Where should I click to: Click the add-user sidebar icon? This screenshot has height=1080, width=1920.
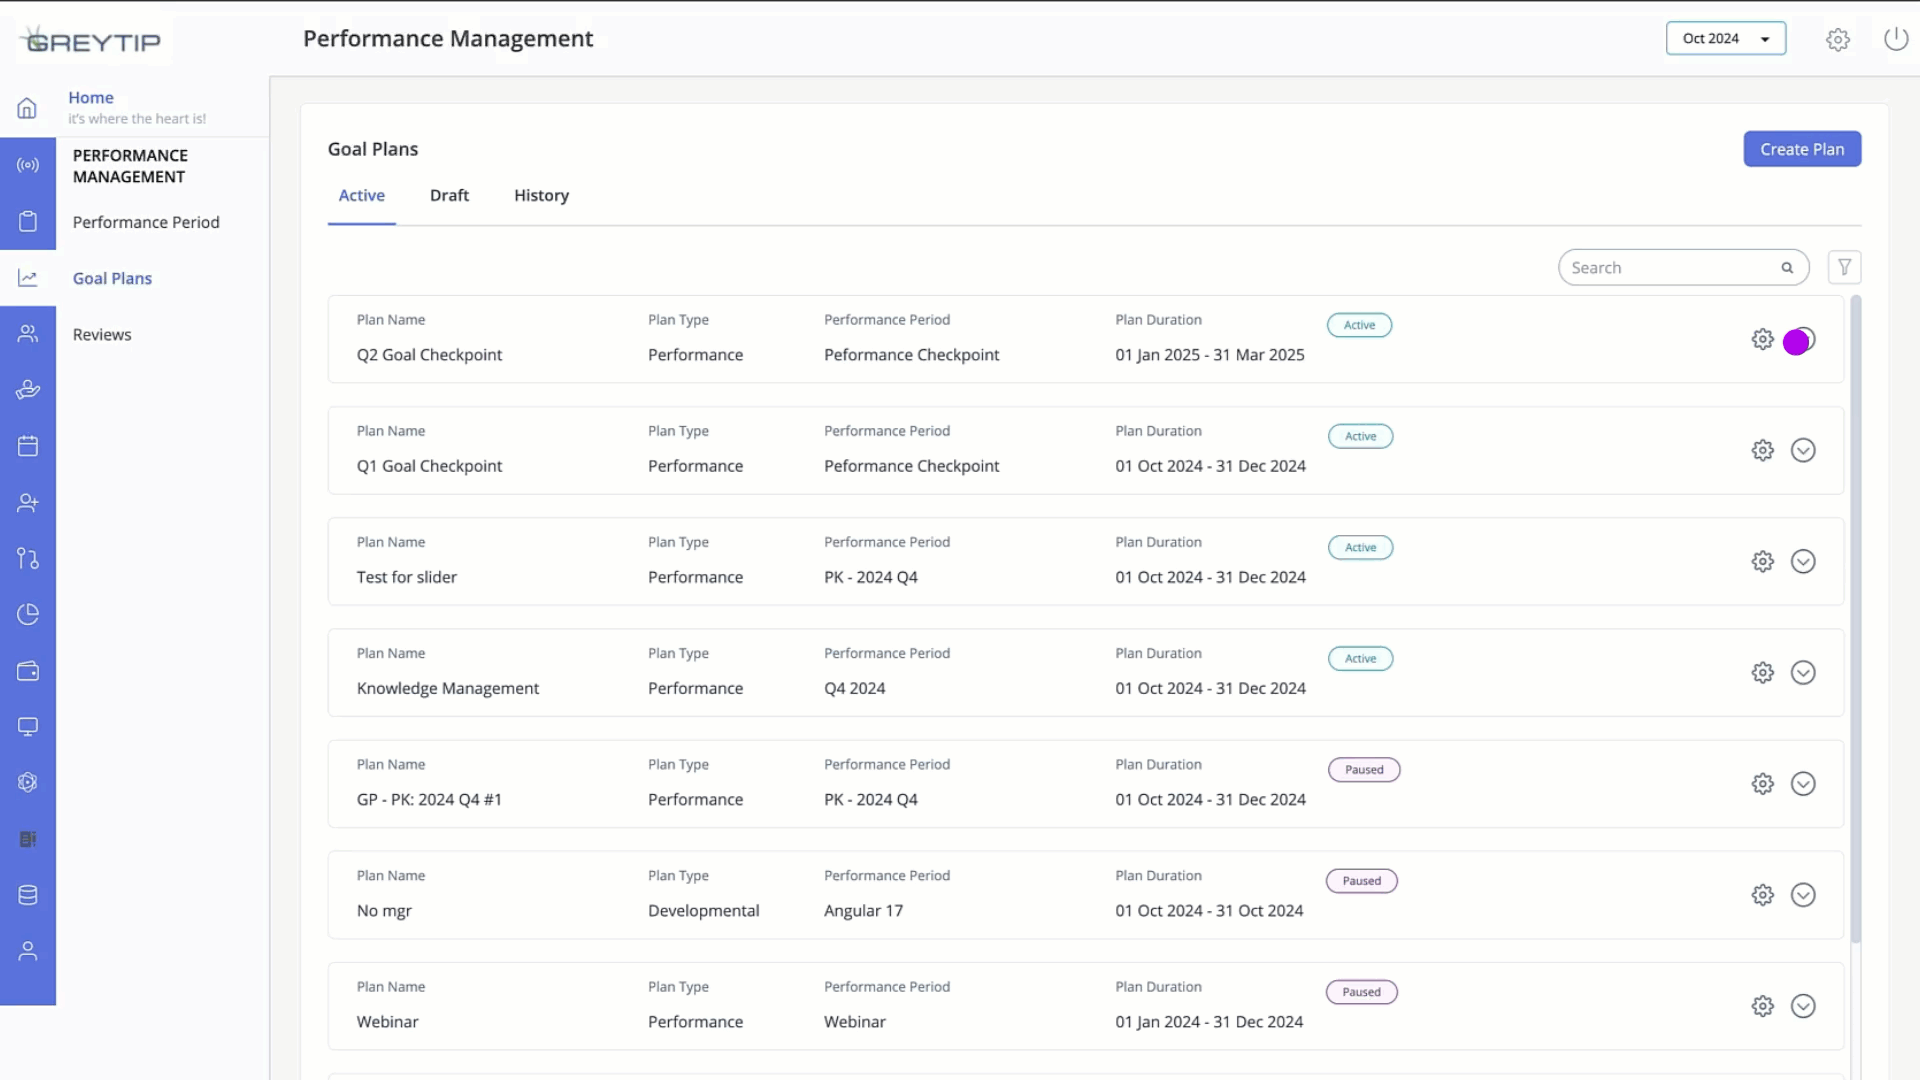pyautogui.click(x=28, y=502)
